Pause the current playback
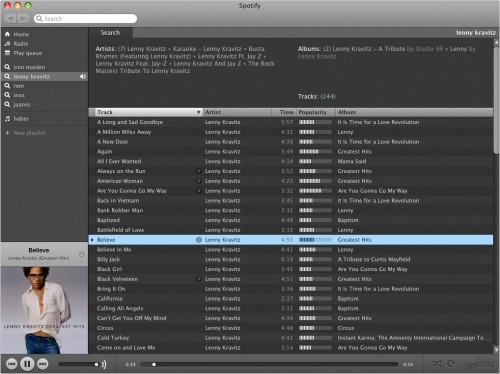 [27, 364]
